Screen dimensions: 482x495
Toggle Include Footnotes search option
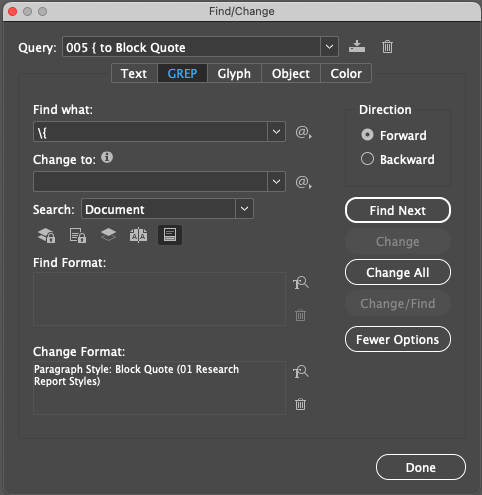(170, 235)
